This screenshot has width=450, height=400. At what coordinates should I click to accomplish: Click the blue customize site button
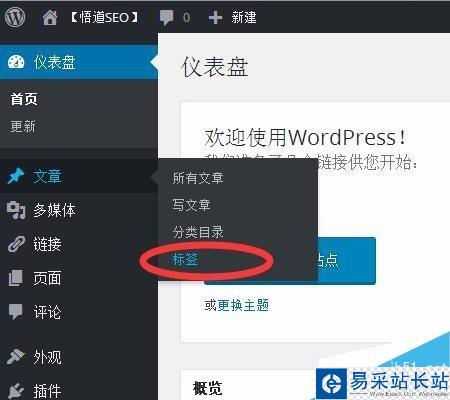347,261
